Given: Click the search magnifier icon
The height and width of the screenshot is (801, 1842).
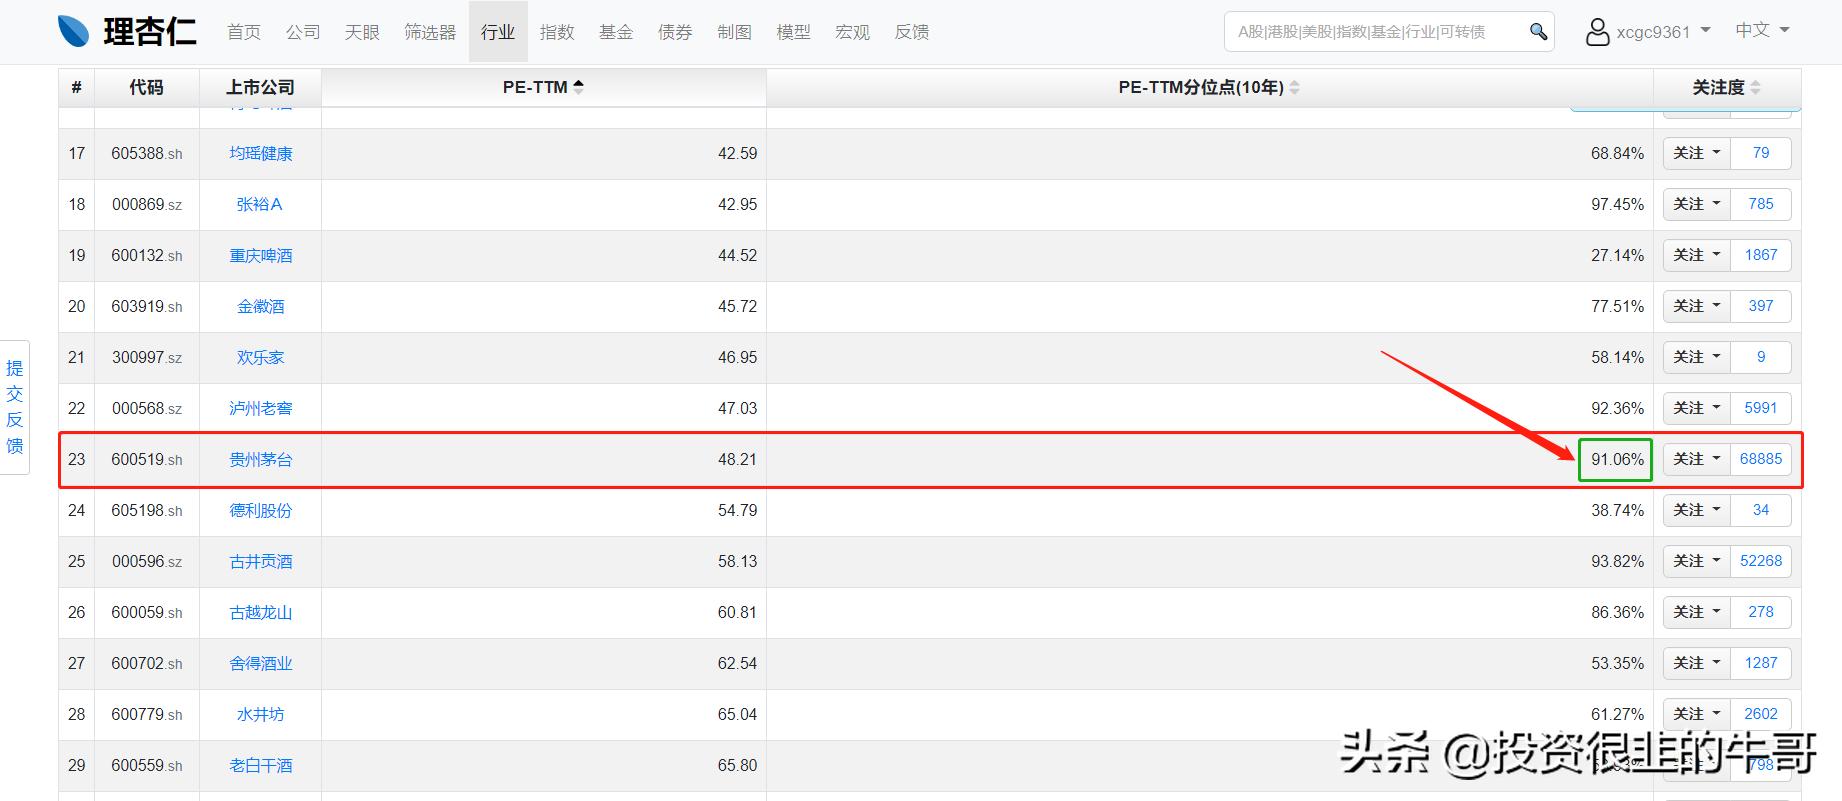Looking at the screenshot, I should [x=1538, y=32].
